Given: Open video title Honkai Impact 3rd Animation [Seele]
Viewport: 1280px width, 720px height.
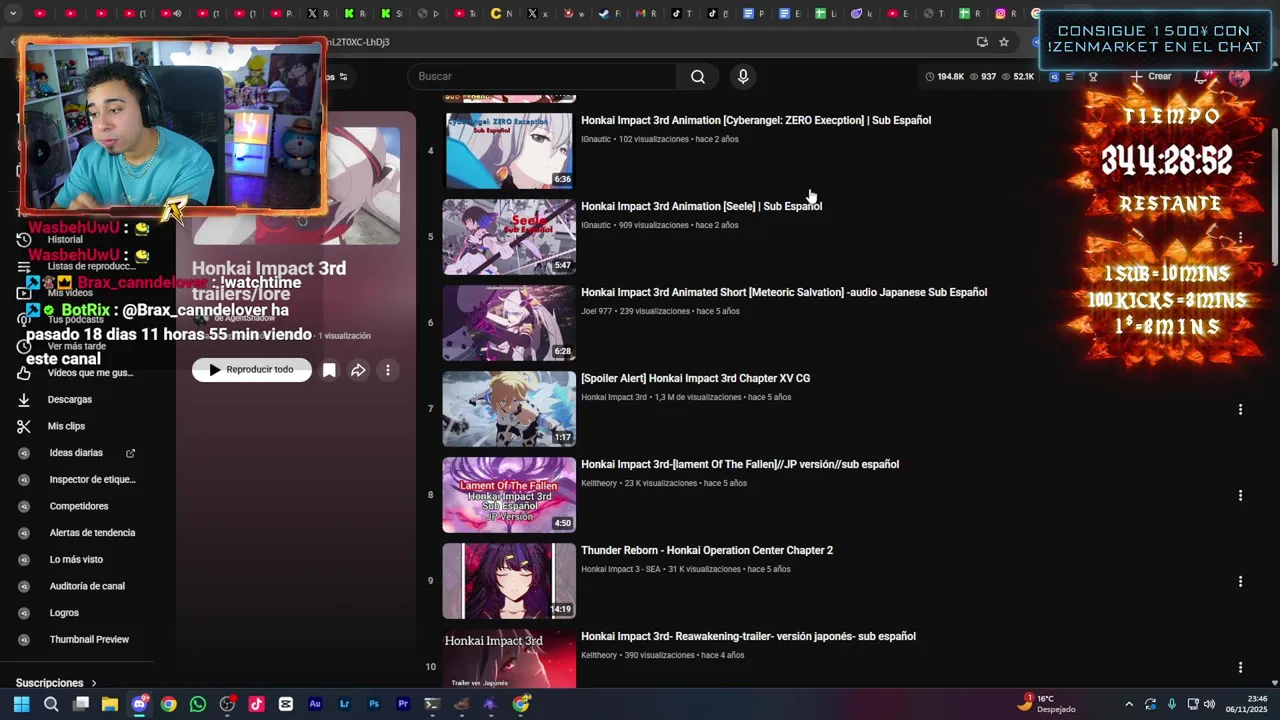Looking at the screenshot, I should pos(701,206).
